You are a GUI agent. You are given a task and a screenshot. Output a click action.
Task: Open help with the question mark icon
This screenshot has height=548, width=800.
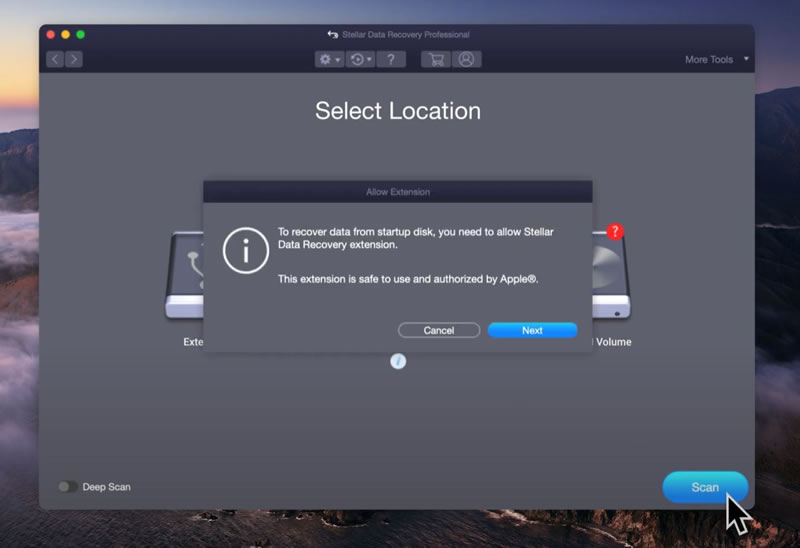(x=391, y=59)
